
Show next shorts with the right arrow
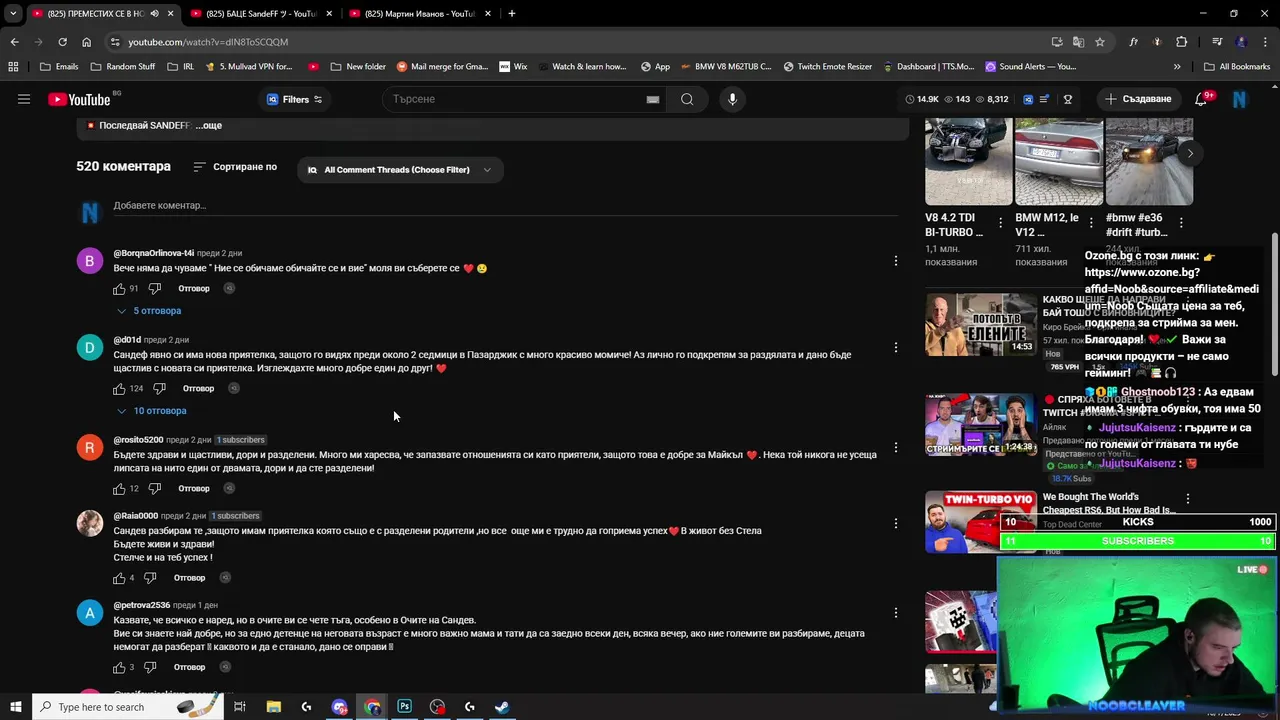[1190, 153]
